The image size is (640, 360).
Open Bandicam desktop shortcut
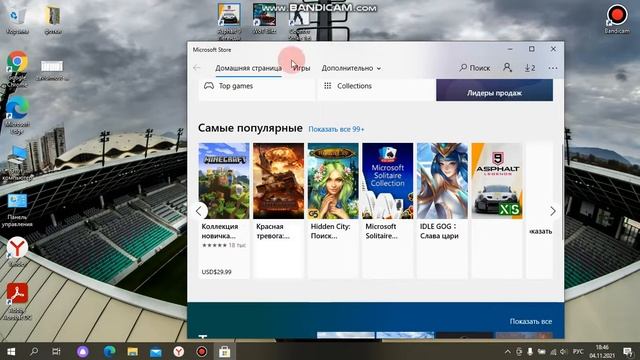pyautogui.click(x=617, y=18)
